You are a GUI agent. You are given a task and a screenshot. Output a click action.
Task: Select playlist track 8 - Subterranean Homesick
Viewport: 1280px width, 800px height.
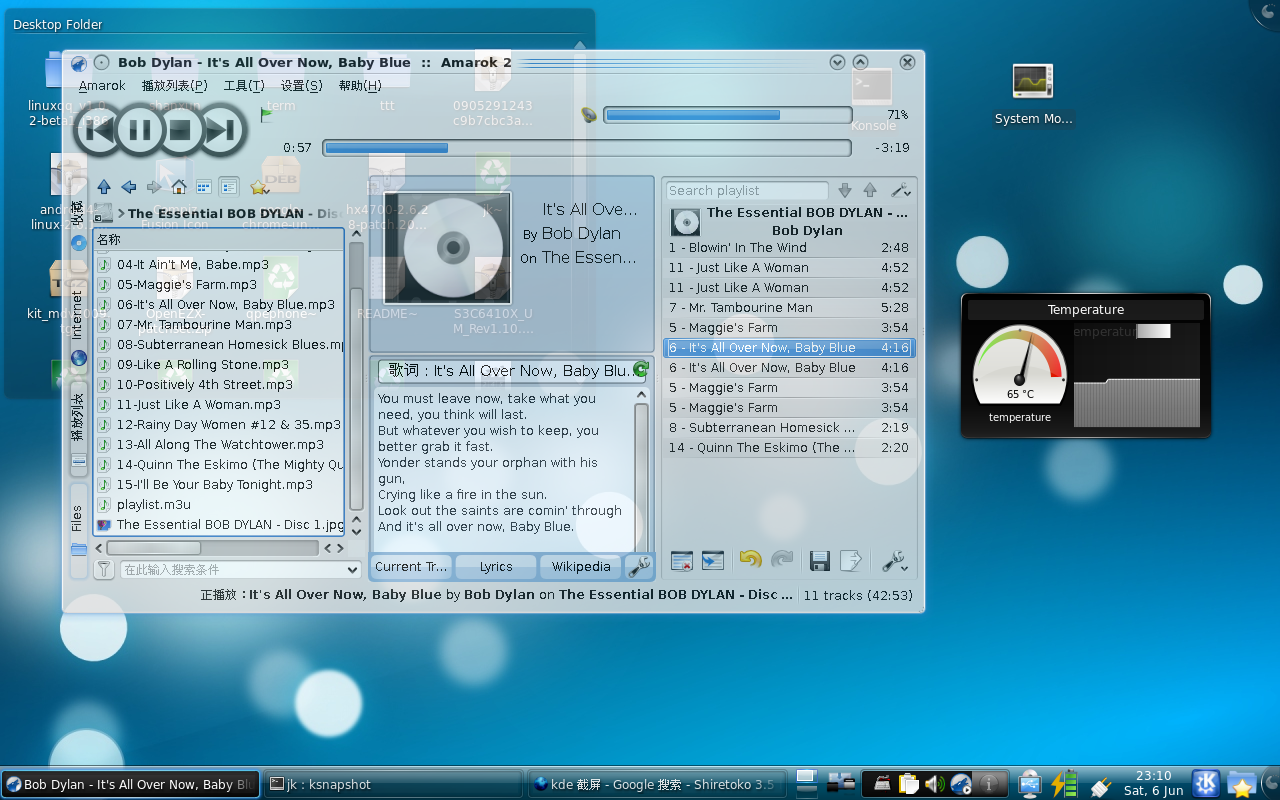(x=789, y=428)
